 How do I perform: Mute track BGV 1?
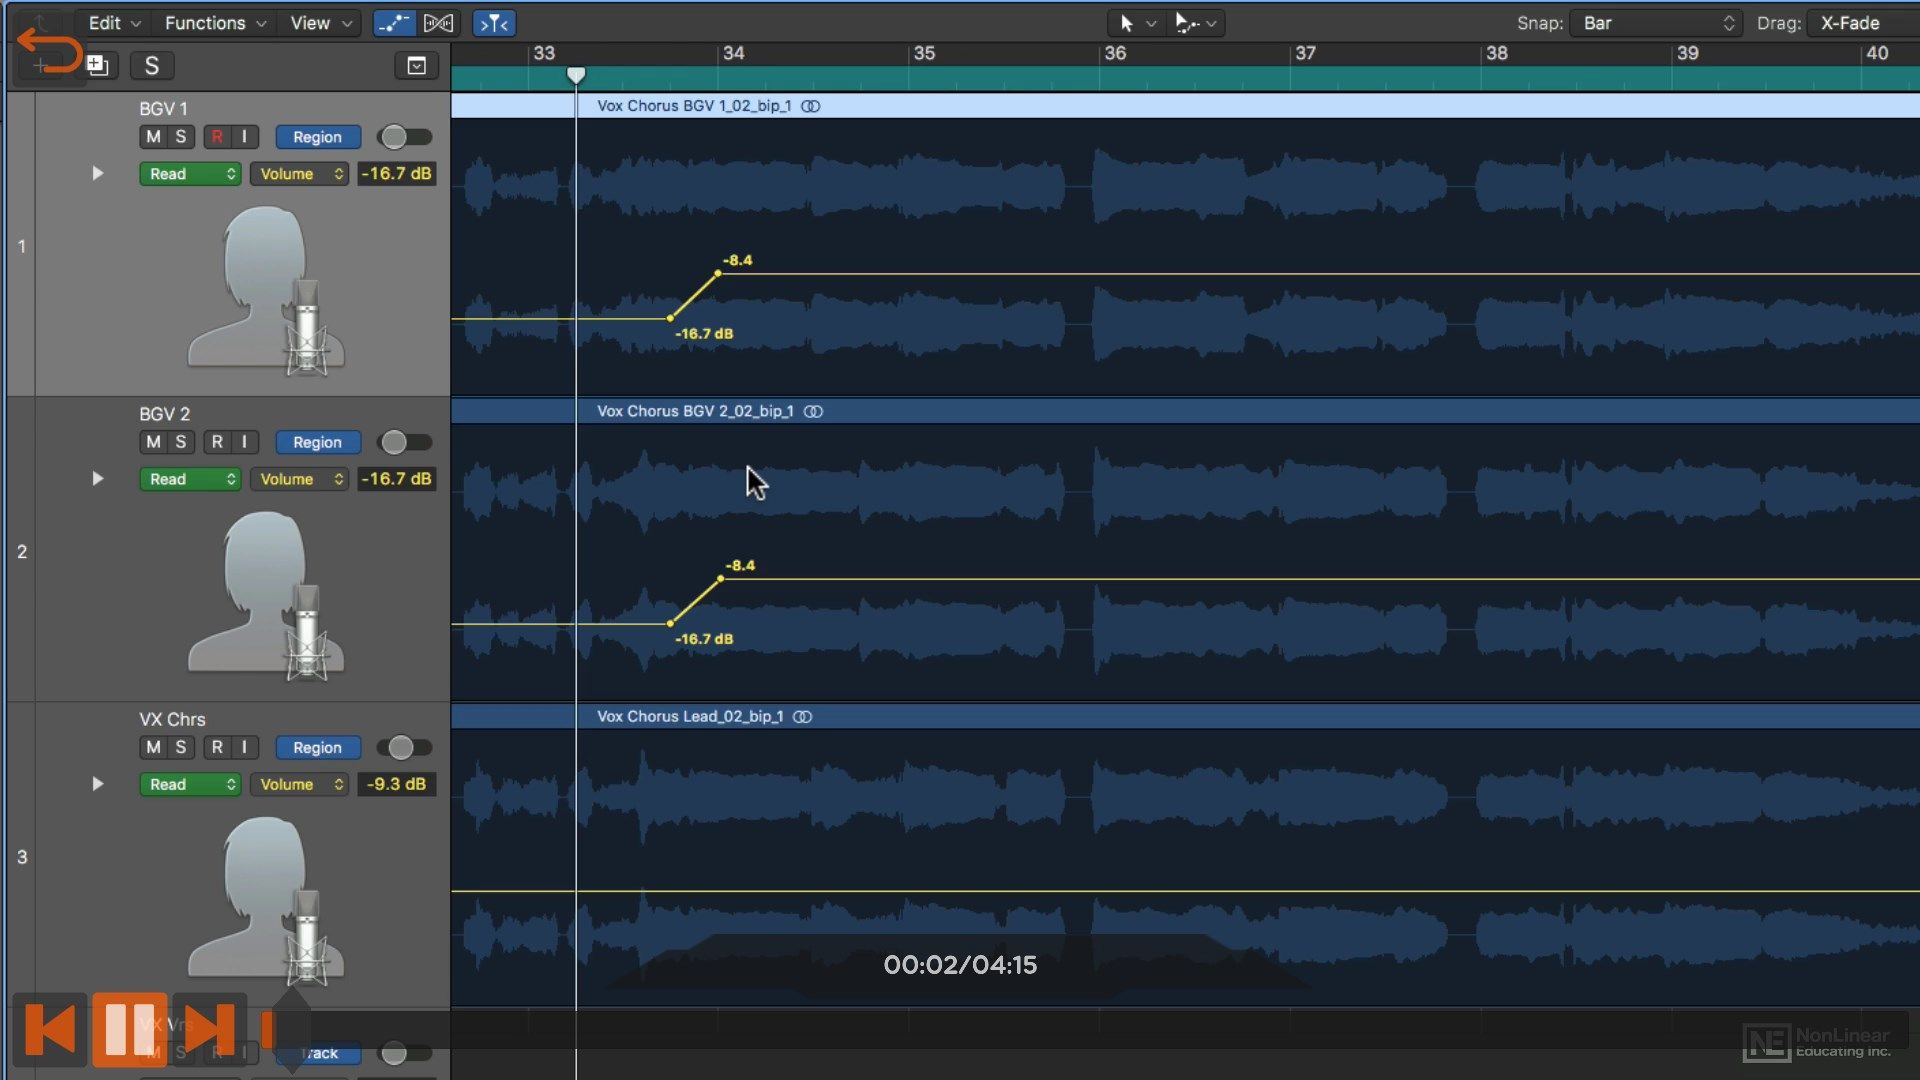pos(152,137)
